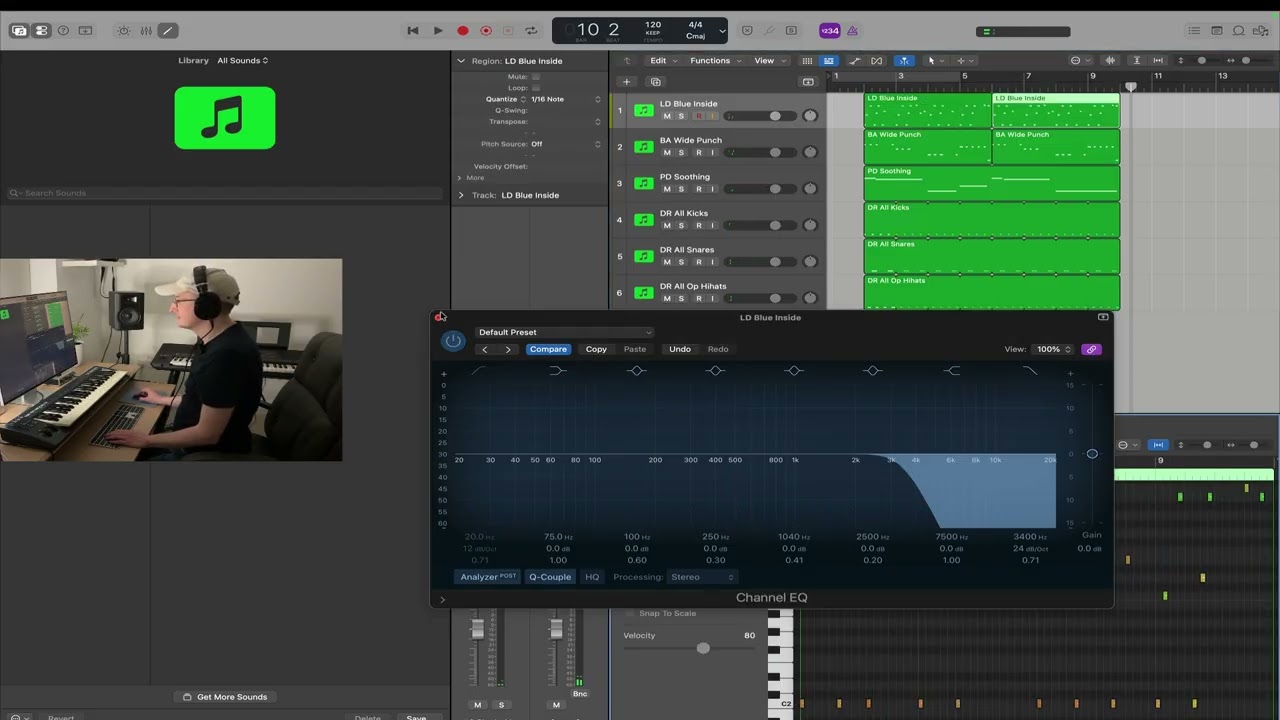This screenshot has width=1280, height=720.
Task: Enable the region Loop checkbox
Action: pos(536,88)
